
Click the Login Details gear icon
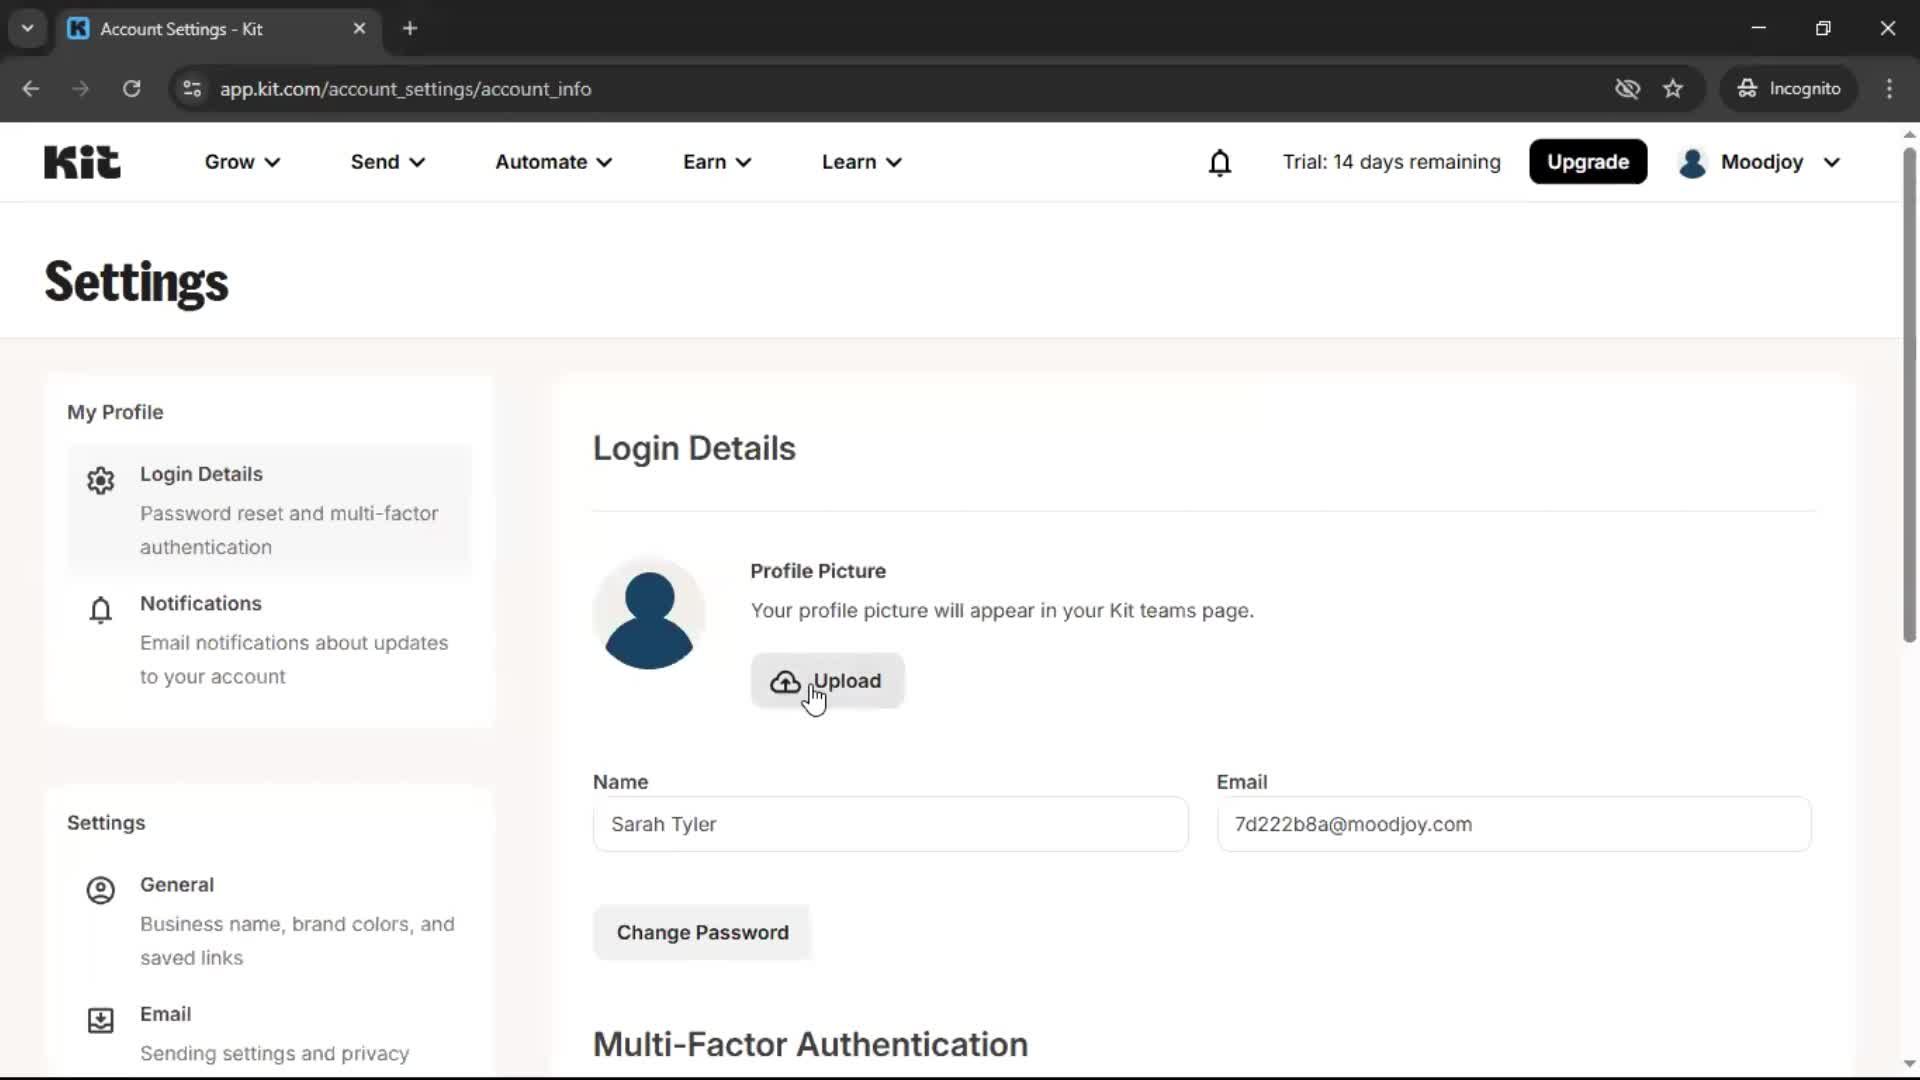[x=100, y=481]
